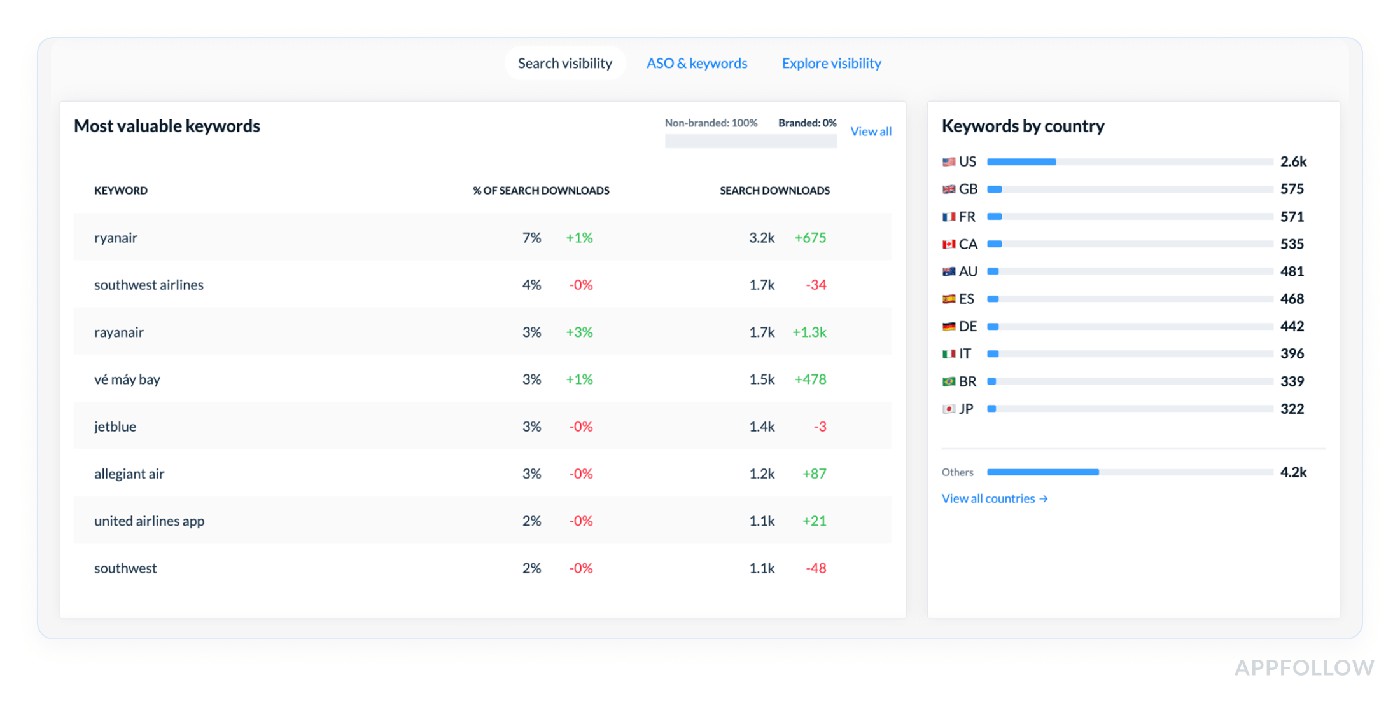
Task: Click the Others keywords progress bar
Action: click(x=1130, y=472)
